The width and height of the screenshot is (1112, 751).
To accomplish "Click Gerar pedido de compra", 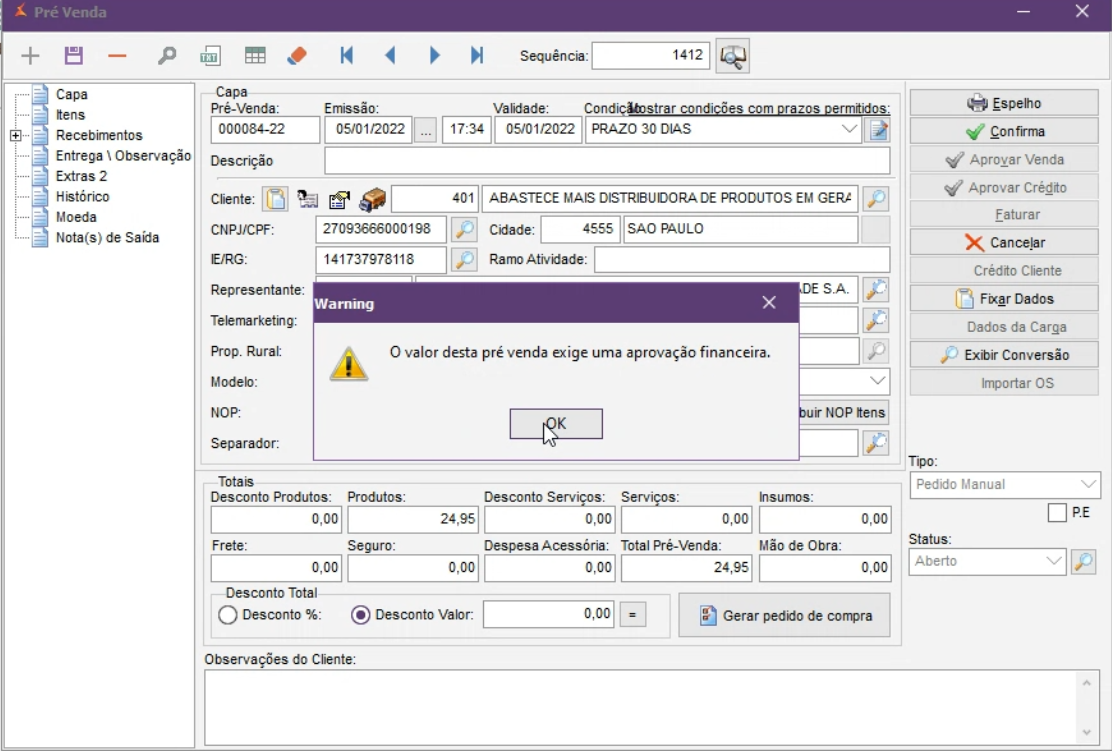I will (784, 616).
